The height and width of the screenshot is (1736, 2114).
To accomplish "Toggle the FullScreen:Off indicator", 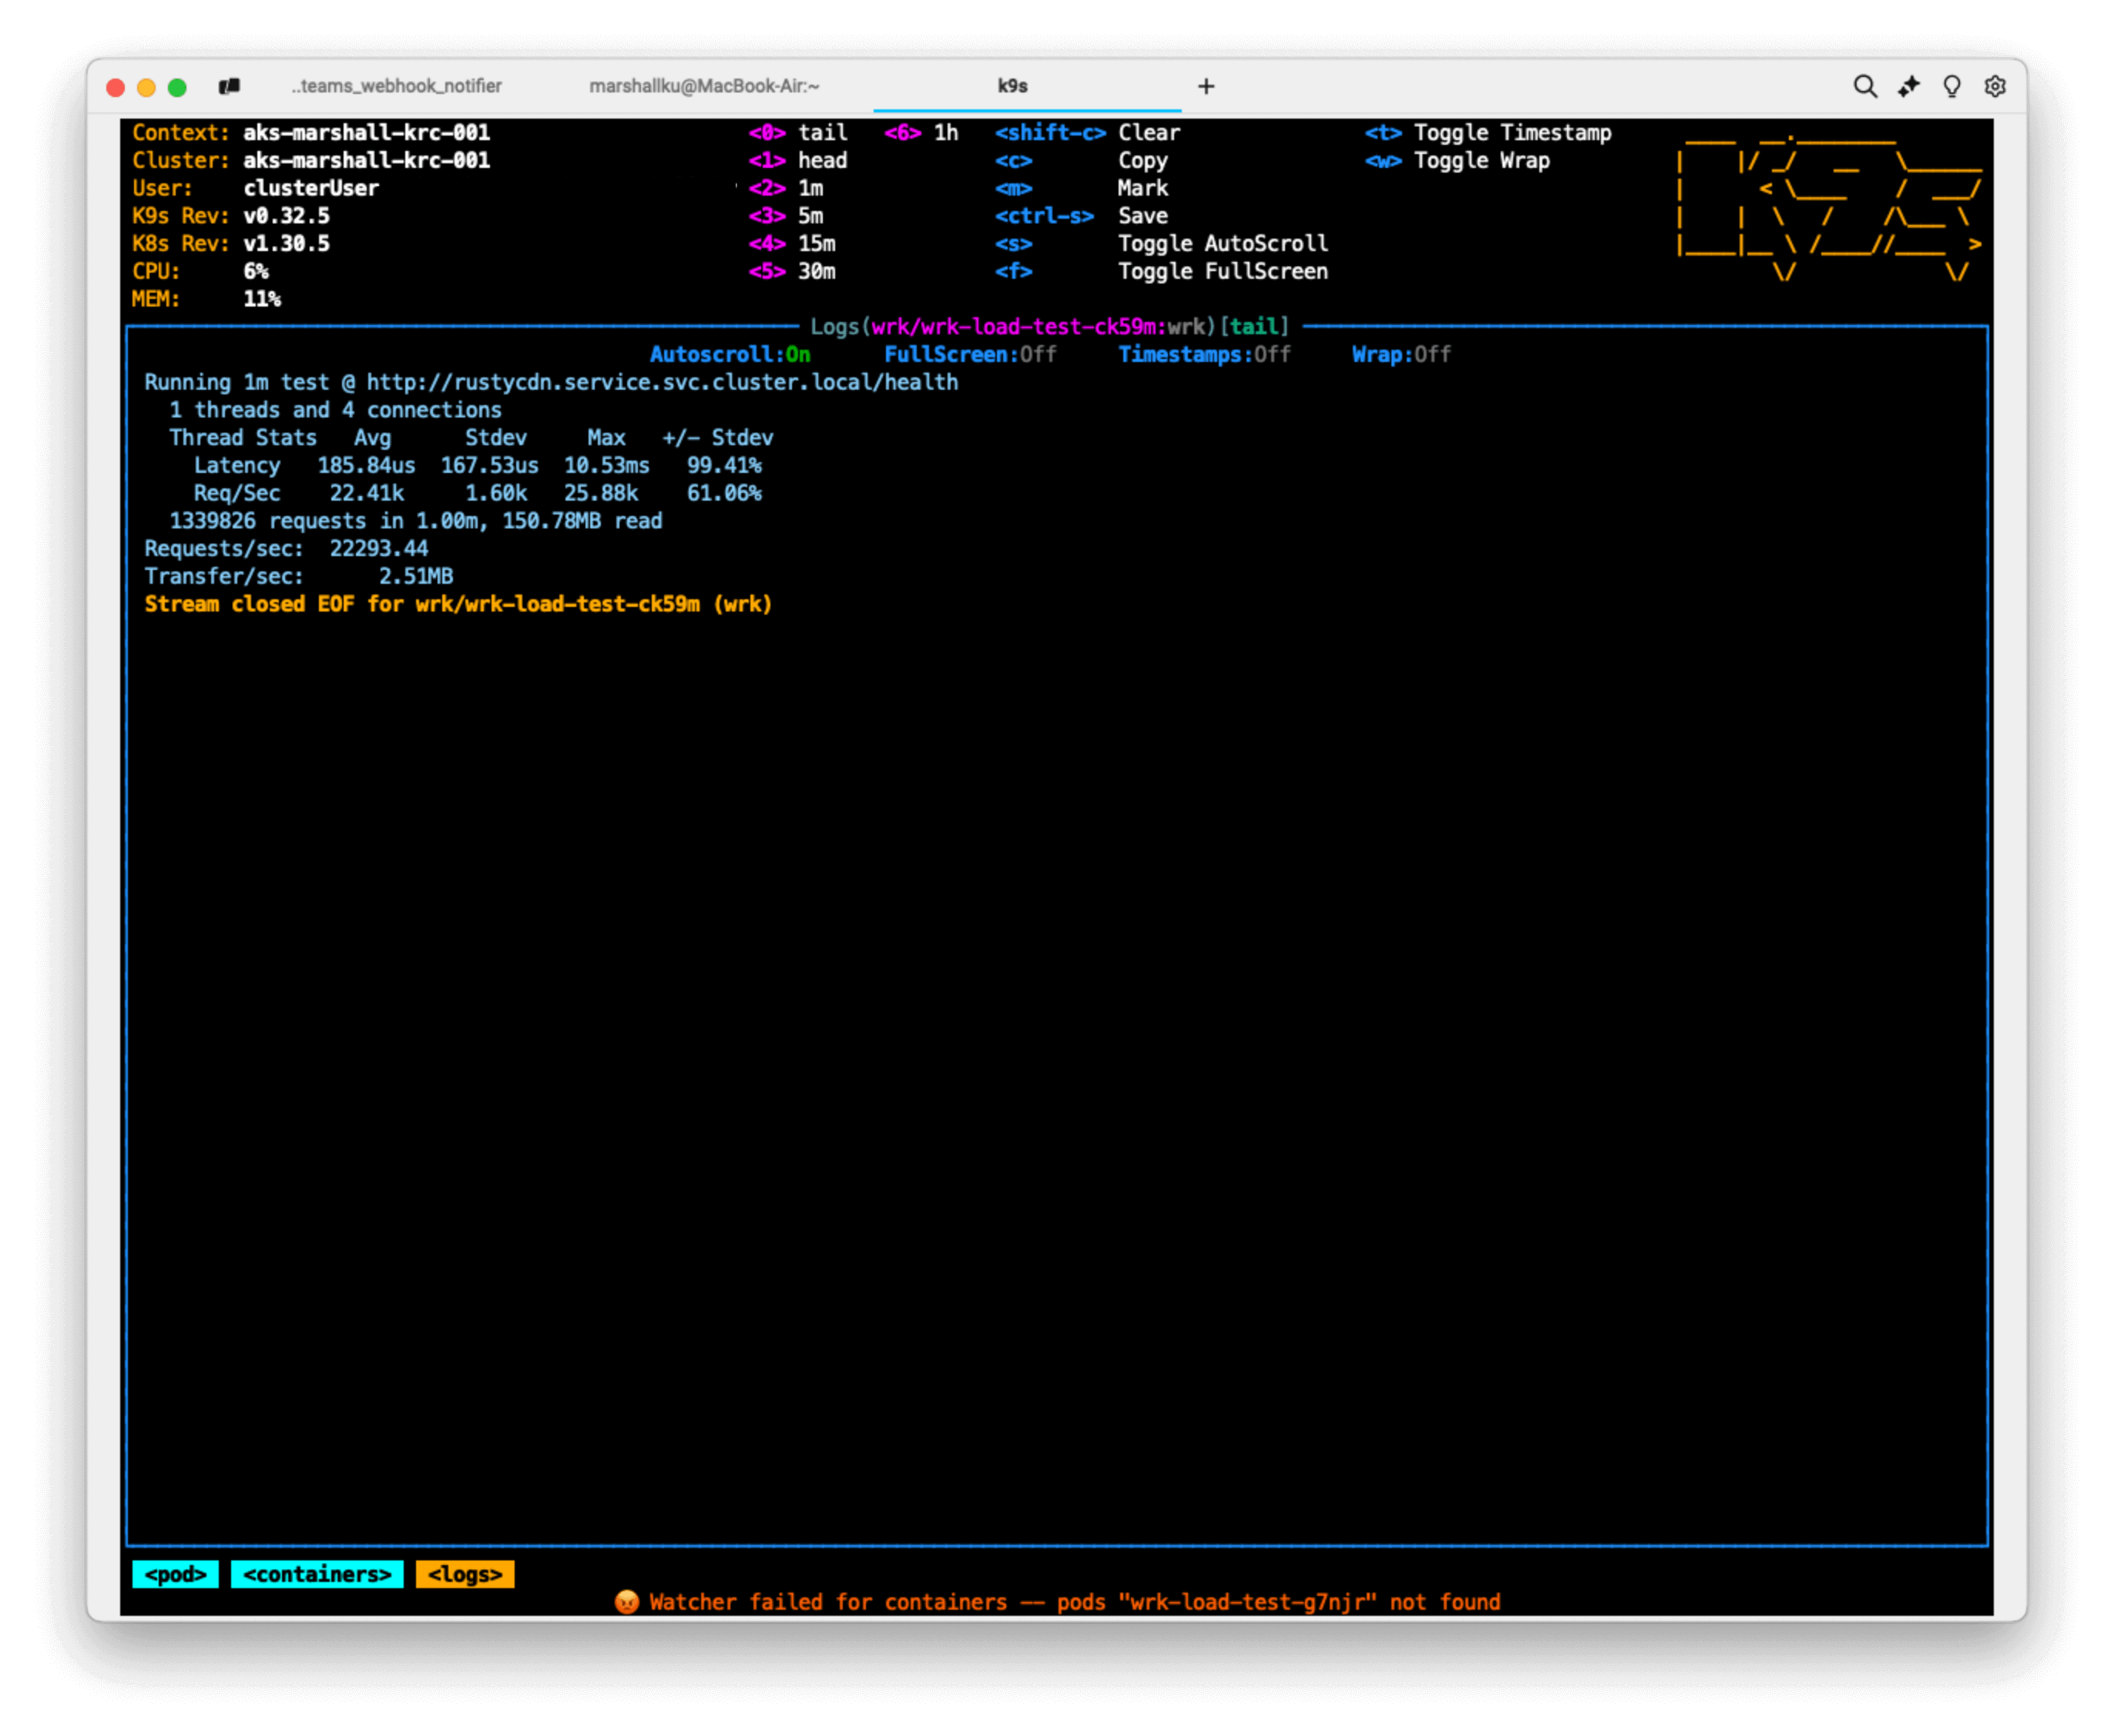I will [x=970, y=355].
